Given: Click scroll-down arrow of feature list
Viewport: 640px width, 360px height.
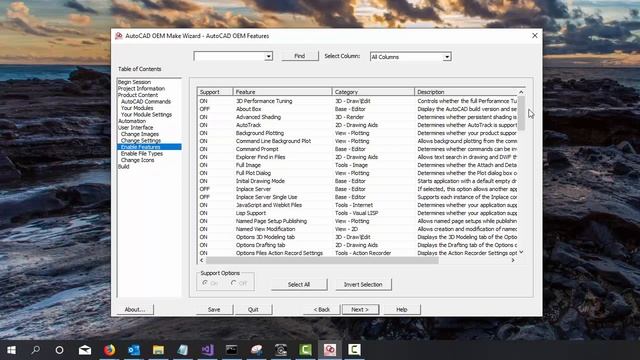Looking at the screenshot, I should click(x=521, y=252).
